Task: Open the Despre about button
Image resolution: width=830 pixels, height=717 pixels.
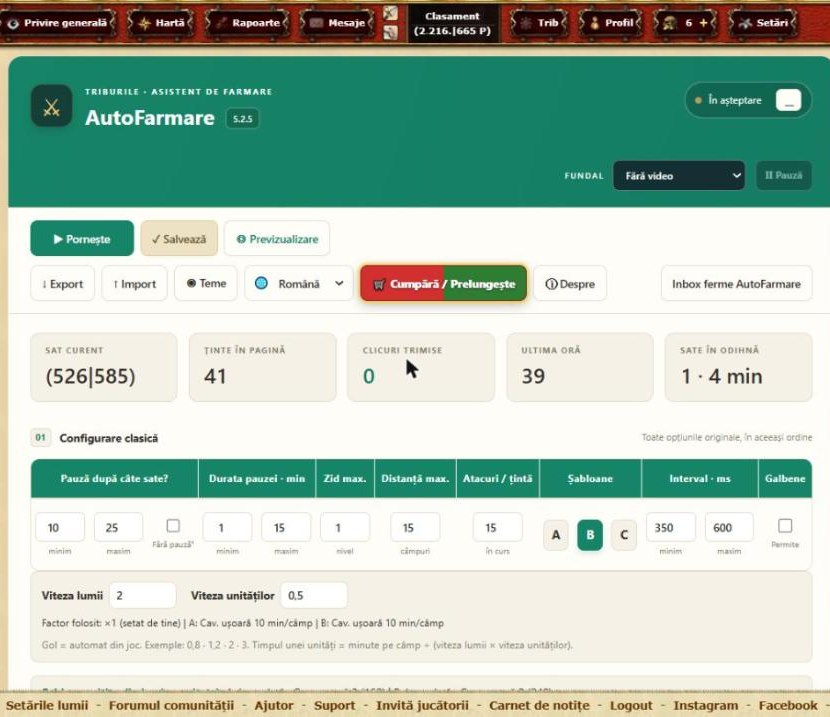Action: [x=570, y=284]
